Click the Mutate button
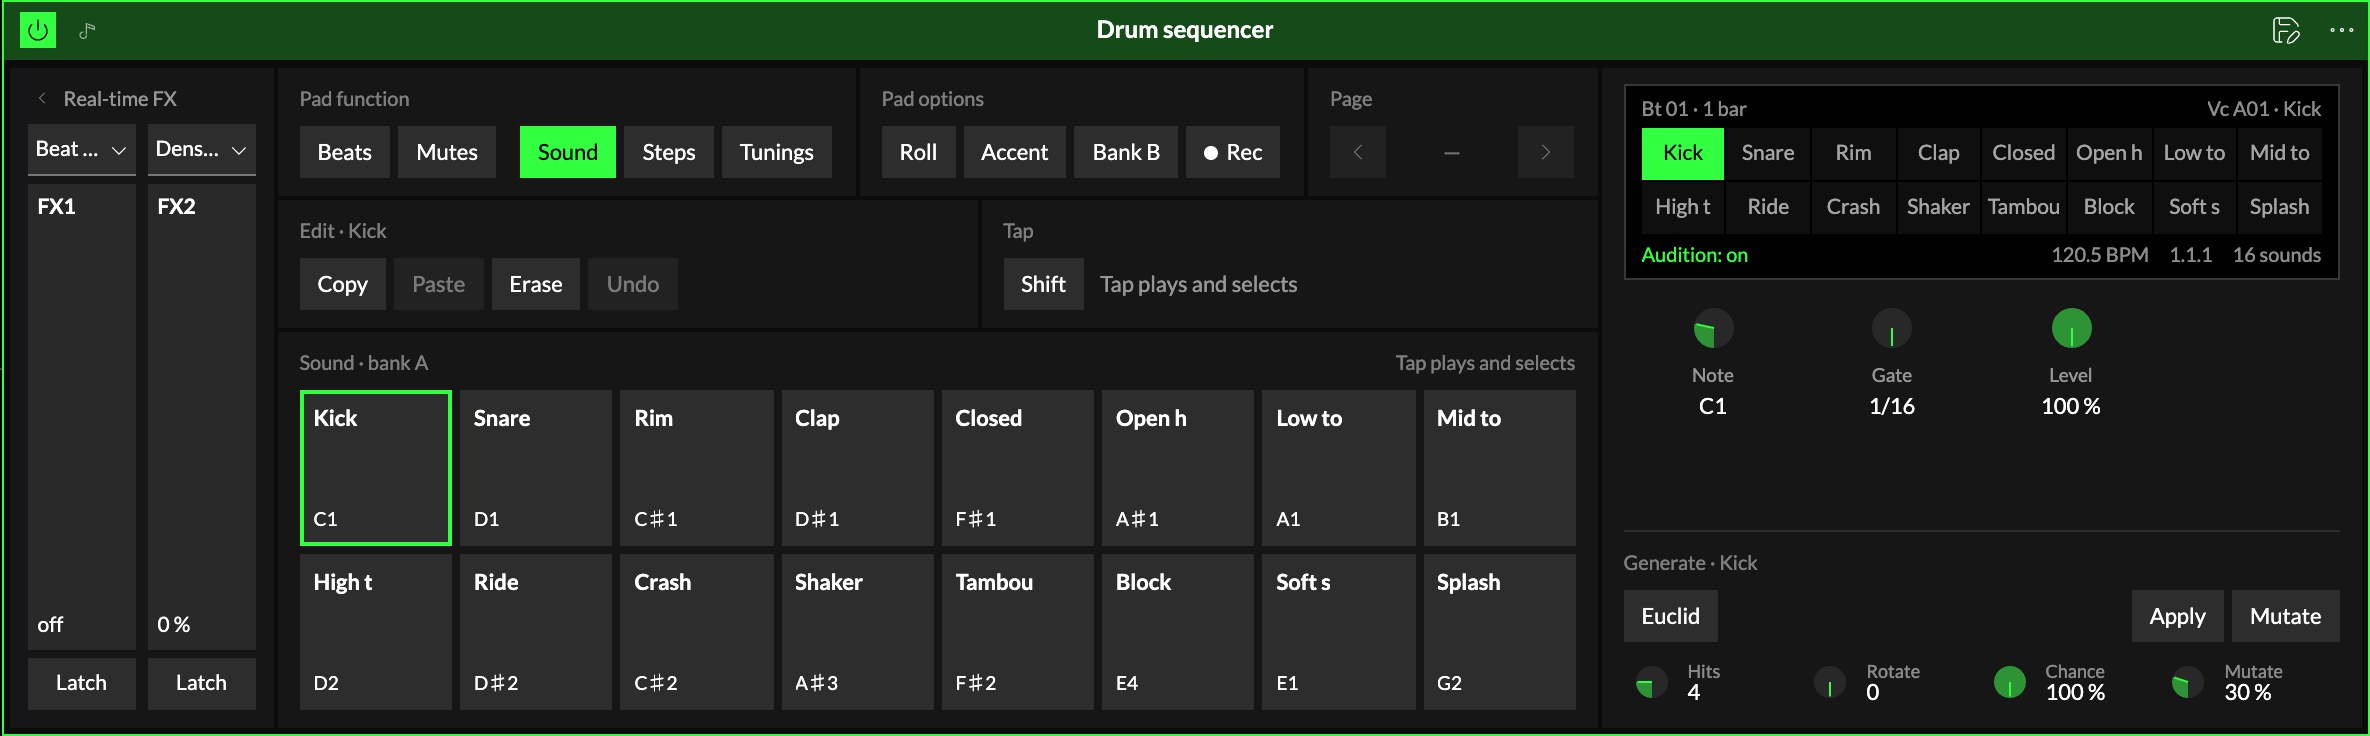 (2285, 616)
